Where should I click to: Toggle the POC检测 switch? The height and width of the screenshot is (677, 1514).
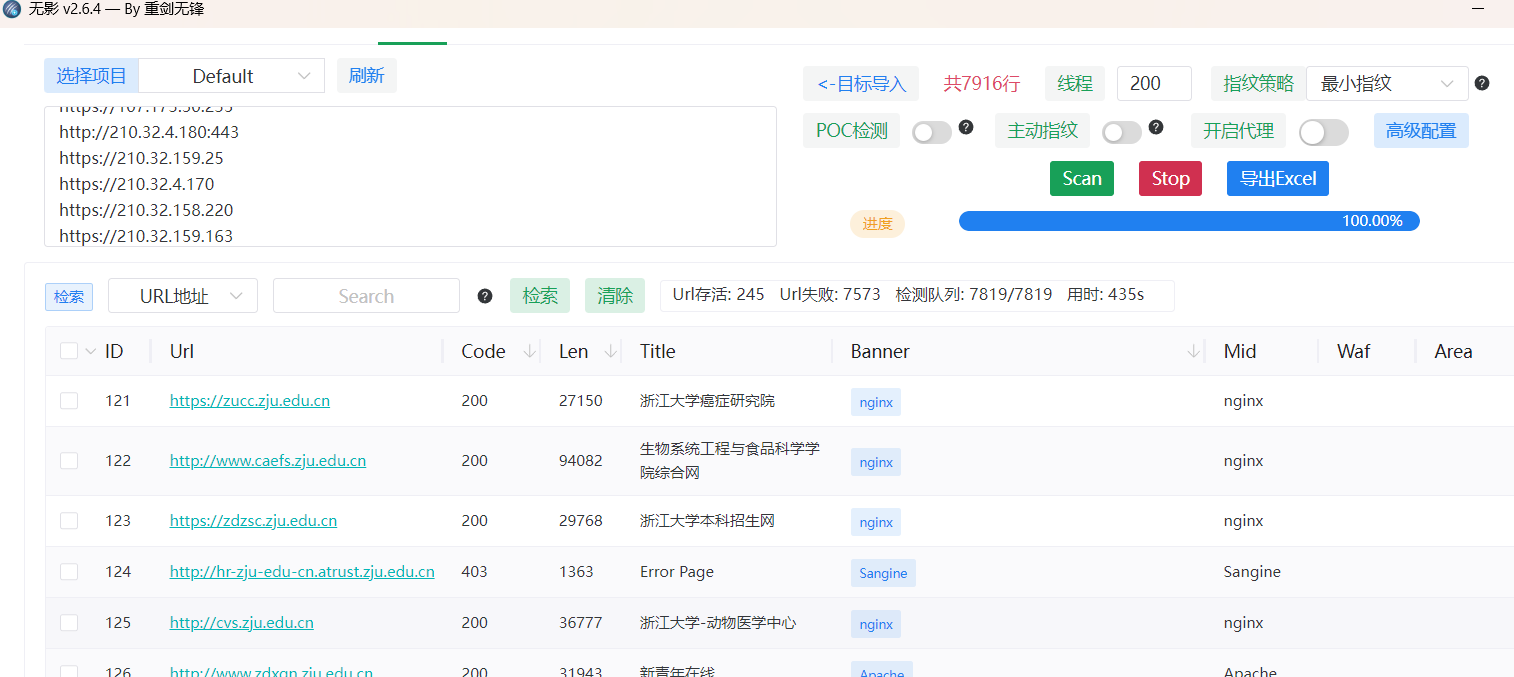pyautogui.click(x=931, y=132)
